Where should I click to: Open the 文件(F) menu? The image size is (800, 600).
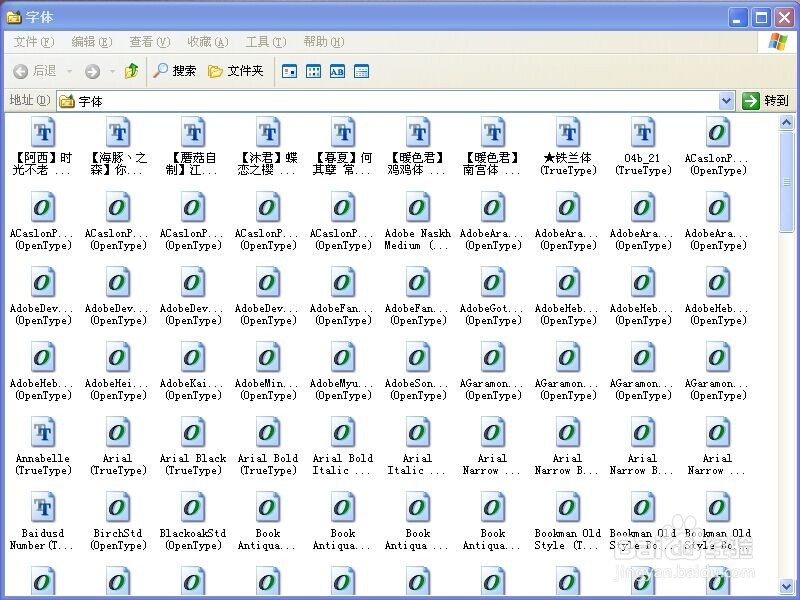(34, 42)
